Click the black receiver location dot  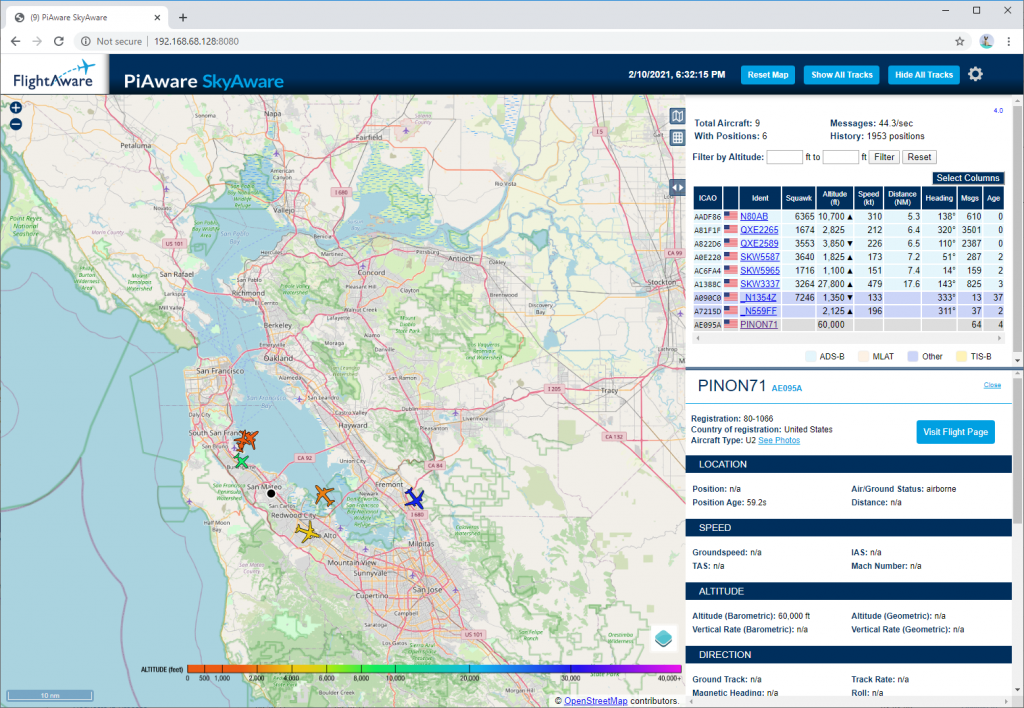[271, 494]
